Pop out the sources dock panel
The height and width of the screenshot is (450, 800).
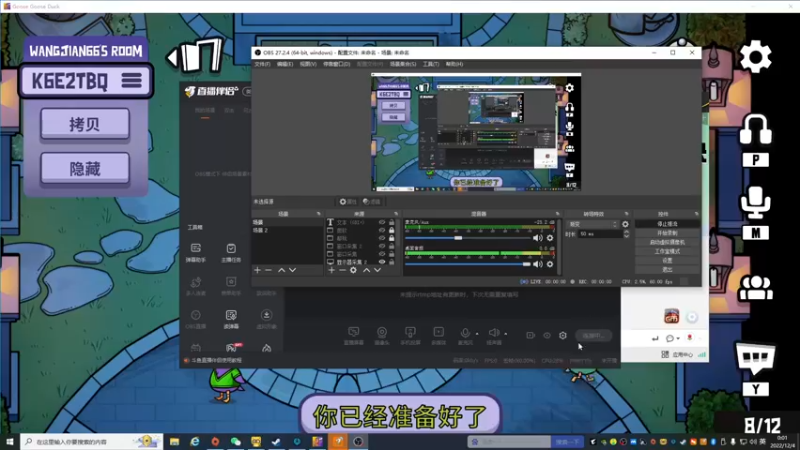pyautogui.click(x=396, y=214)
